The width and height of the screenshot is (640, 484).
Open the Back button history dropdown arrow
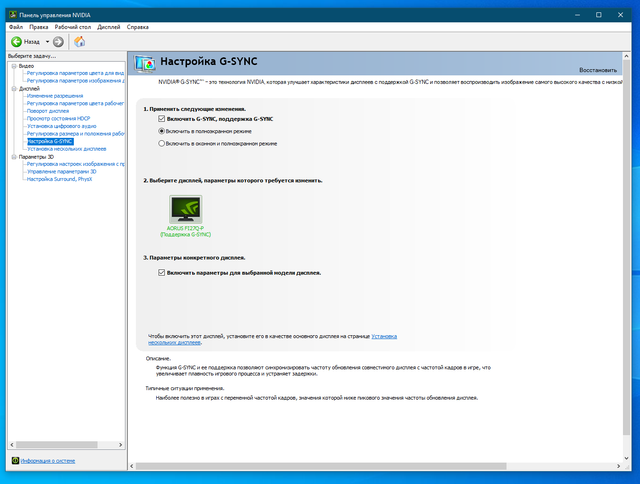pos(47,42)
